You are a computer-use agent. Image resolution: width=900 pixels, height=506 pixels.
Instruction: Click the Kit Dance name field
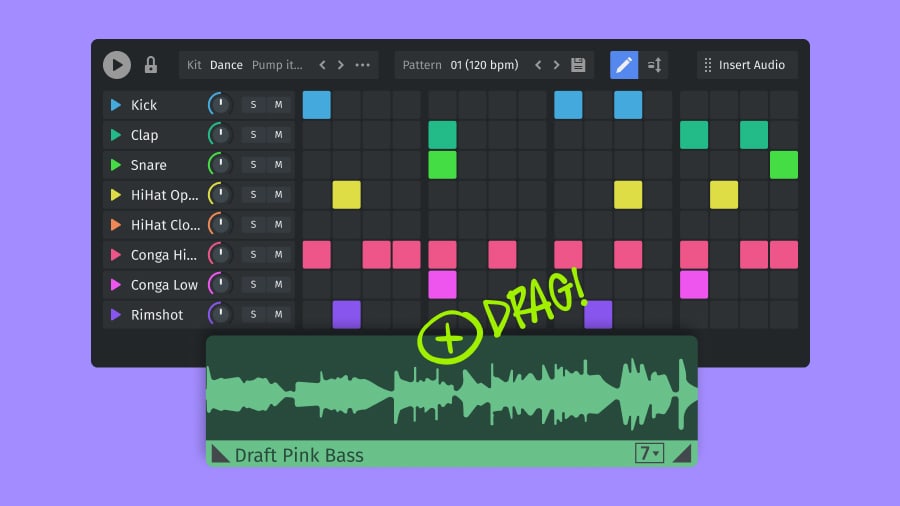point(226,65)
